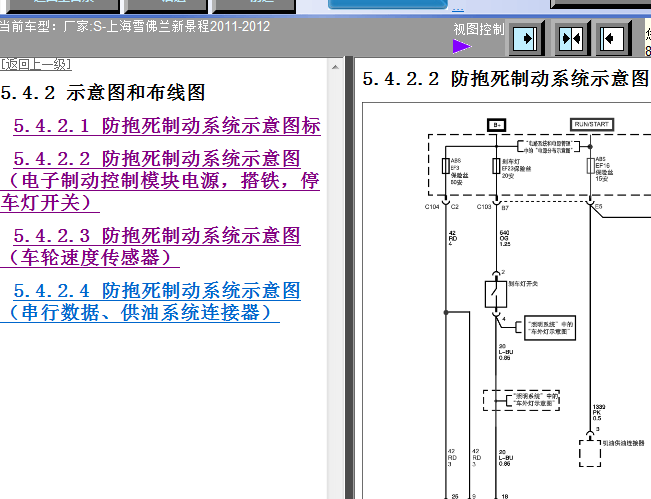Click the E5 terminal label

pos(598,207)
